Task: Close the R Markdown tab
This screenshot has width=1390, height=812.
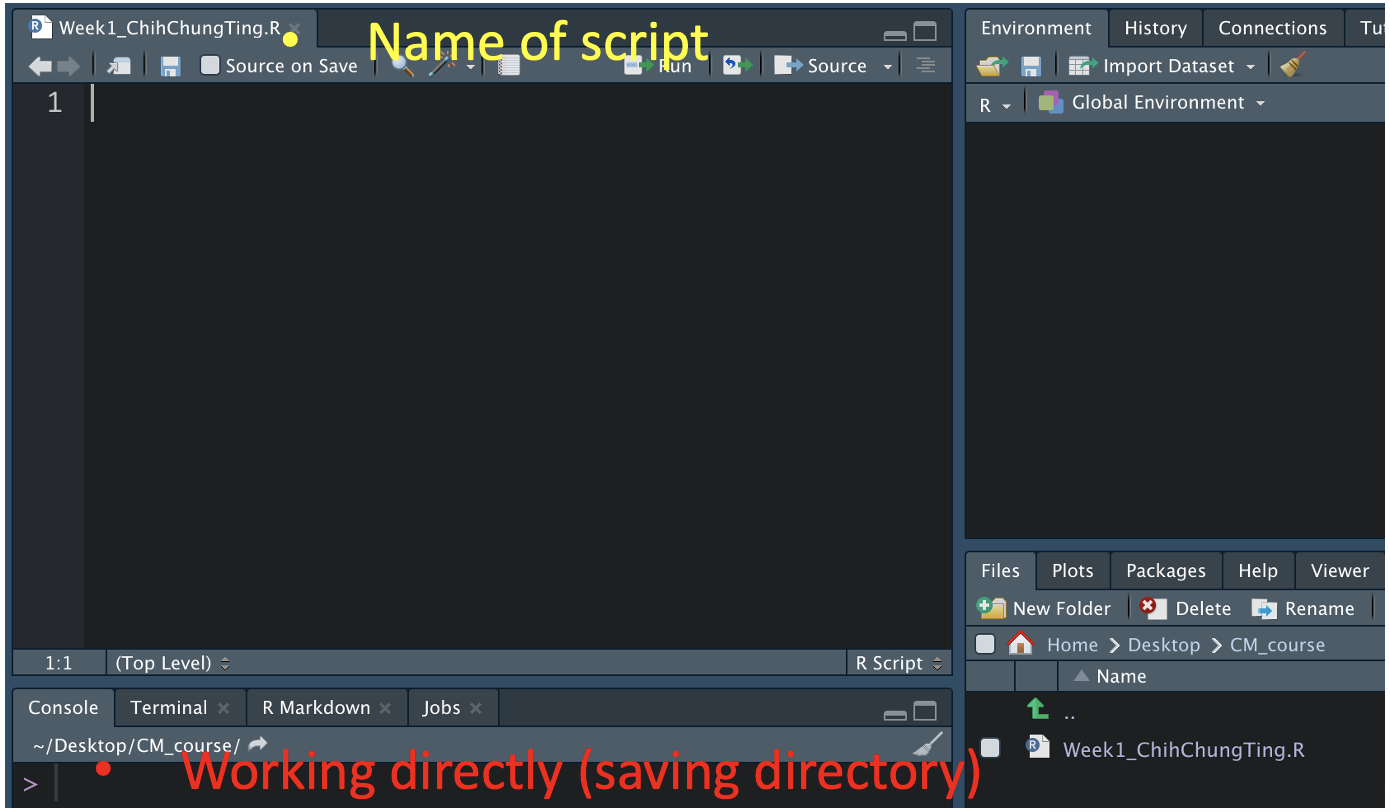Action: coord(386,708)
